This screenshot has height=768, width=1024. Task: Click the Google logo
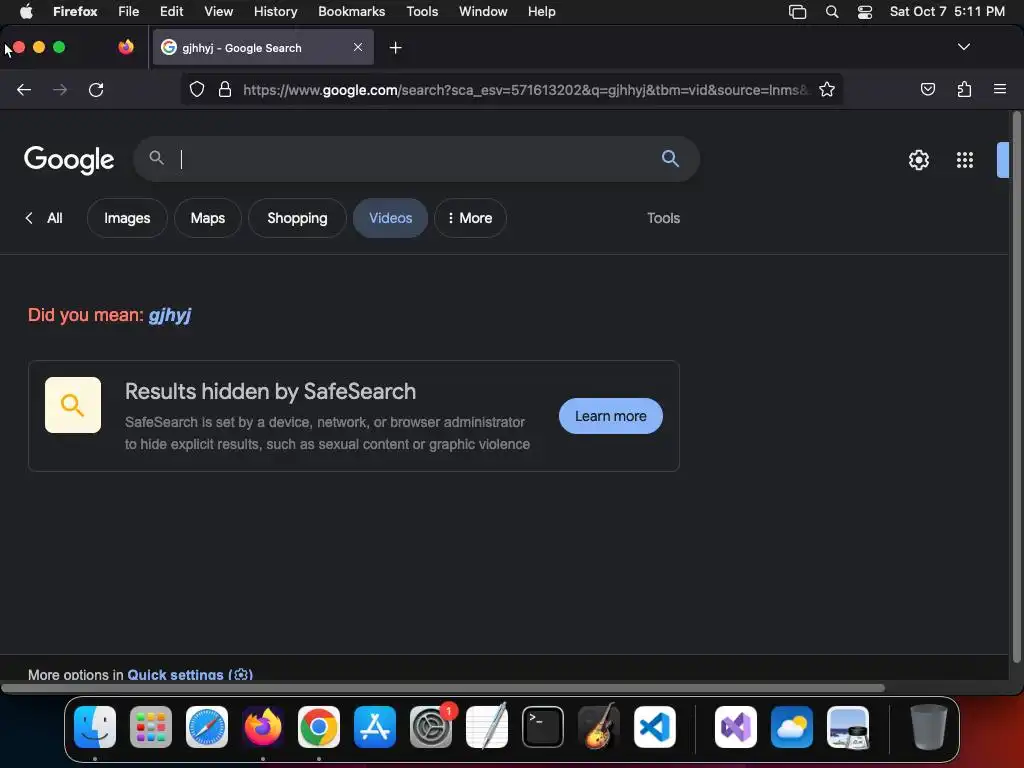click(x=69, y=159)
